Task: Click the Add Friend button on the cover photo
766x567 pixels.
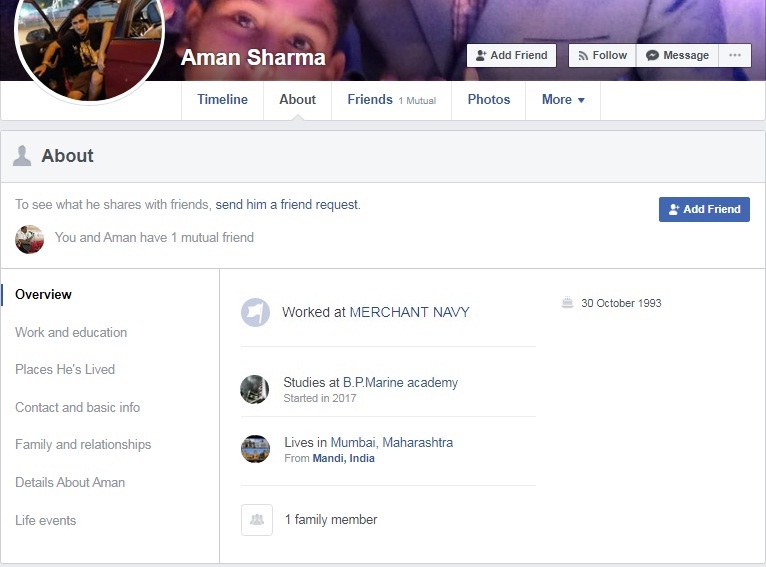Action: (x=511, y=55)
